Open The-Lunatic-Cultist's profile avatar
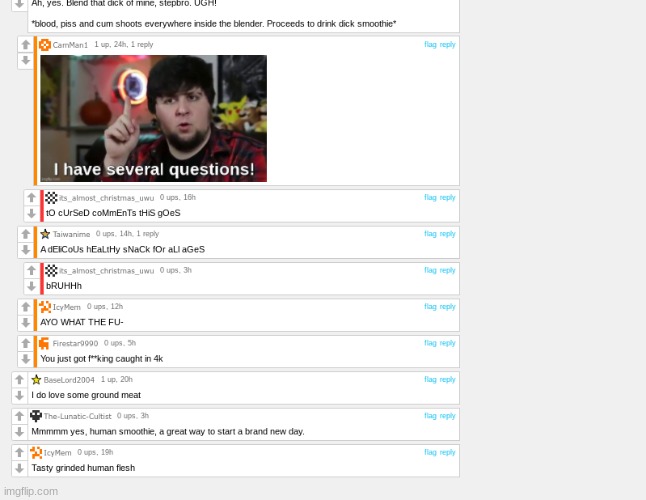Screen dimensions: 646x500 tap(36, 416)
